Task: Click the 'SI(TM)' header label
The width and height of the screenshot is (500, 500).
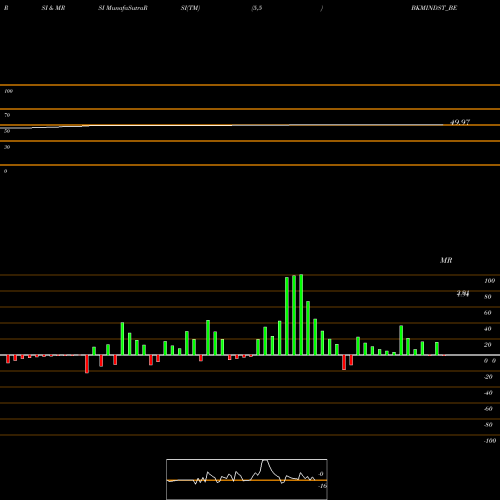Action: [x=190, y=8]
